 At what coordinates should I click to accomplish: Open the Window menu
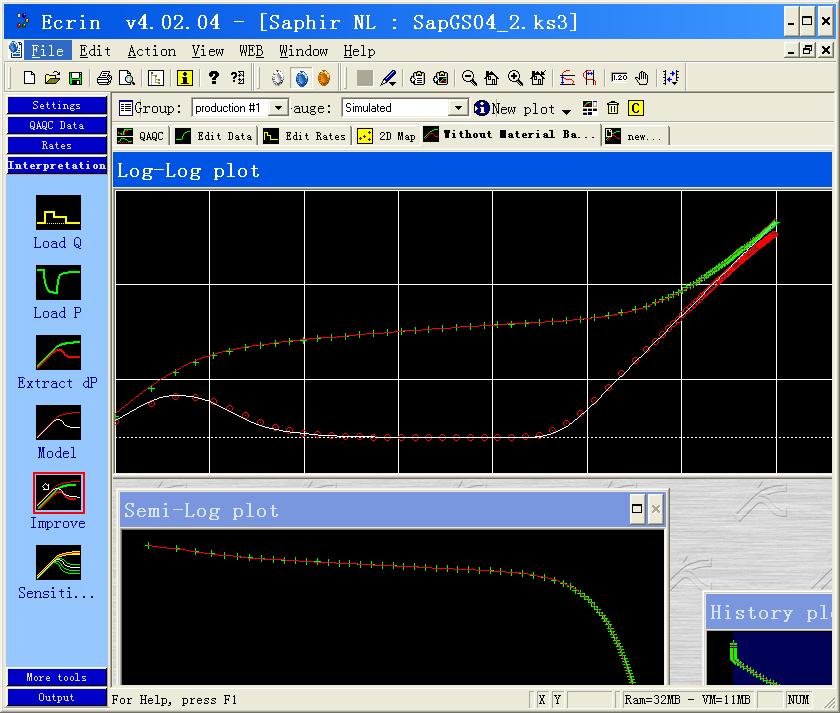click(x=303, y=51)
